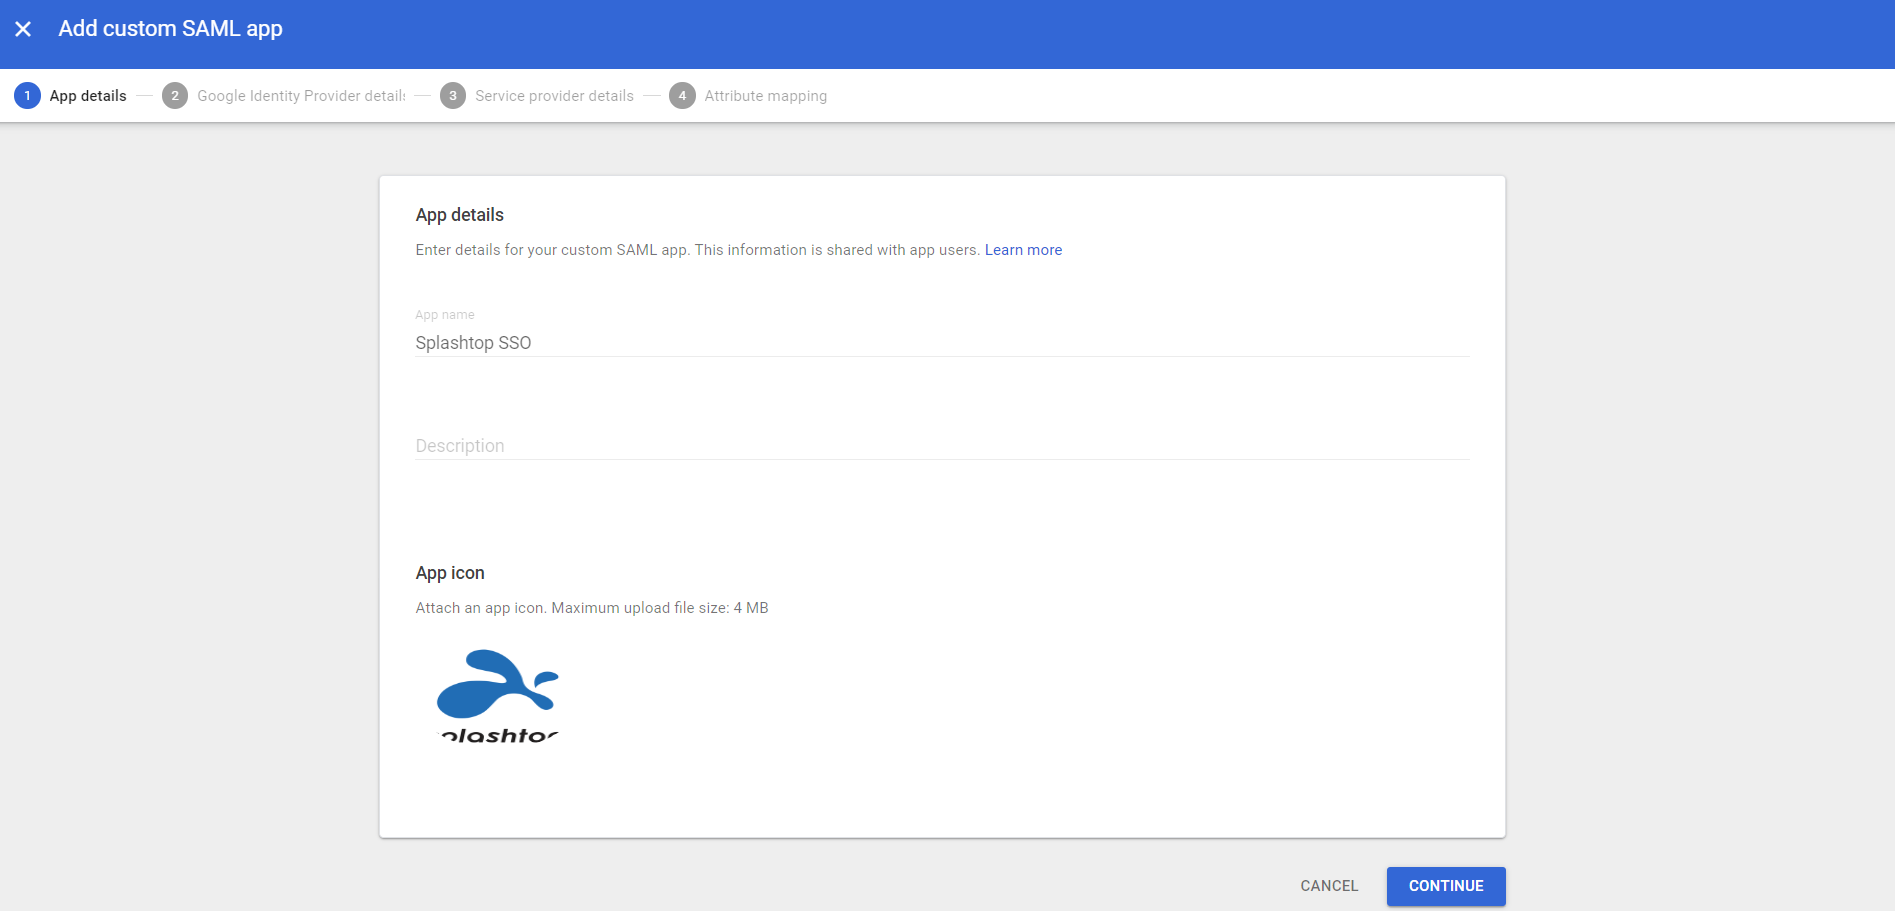Click the blue Splashtop splash logo graphic
Screen dimensions: 1895x911
(x=497, y=683)
